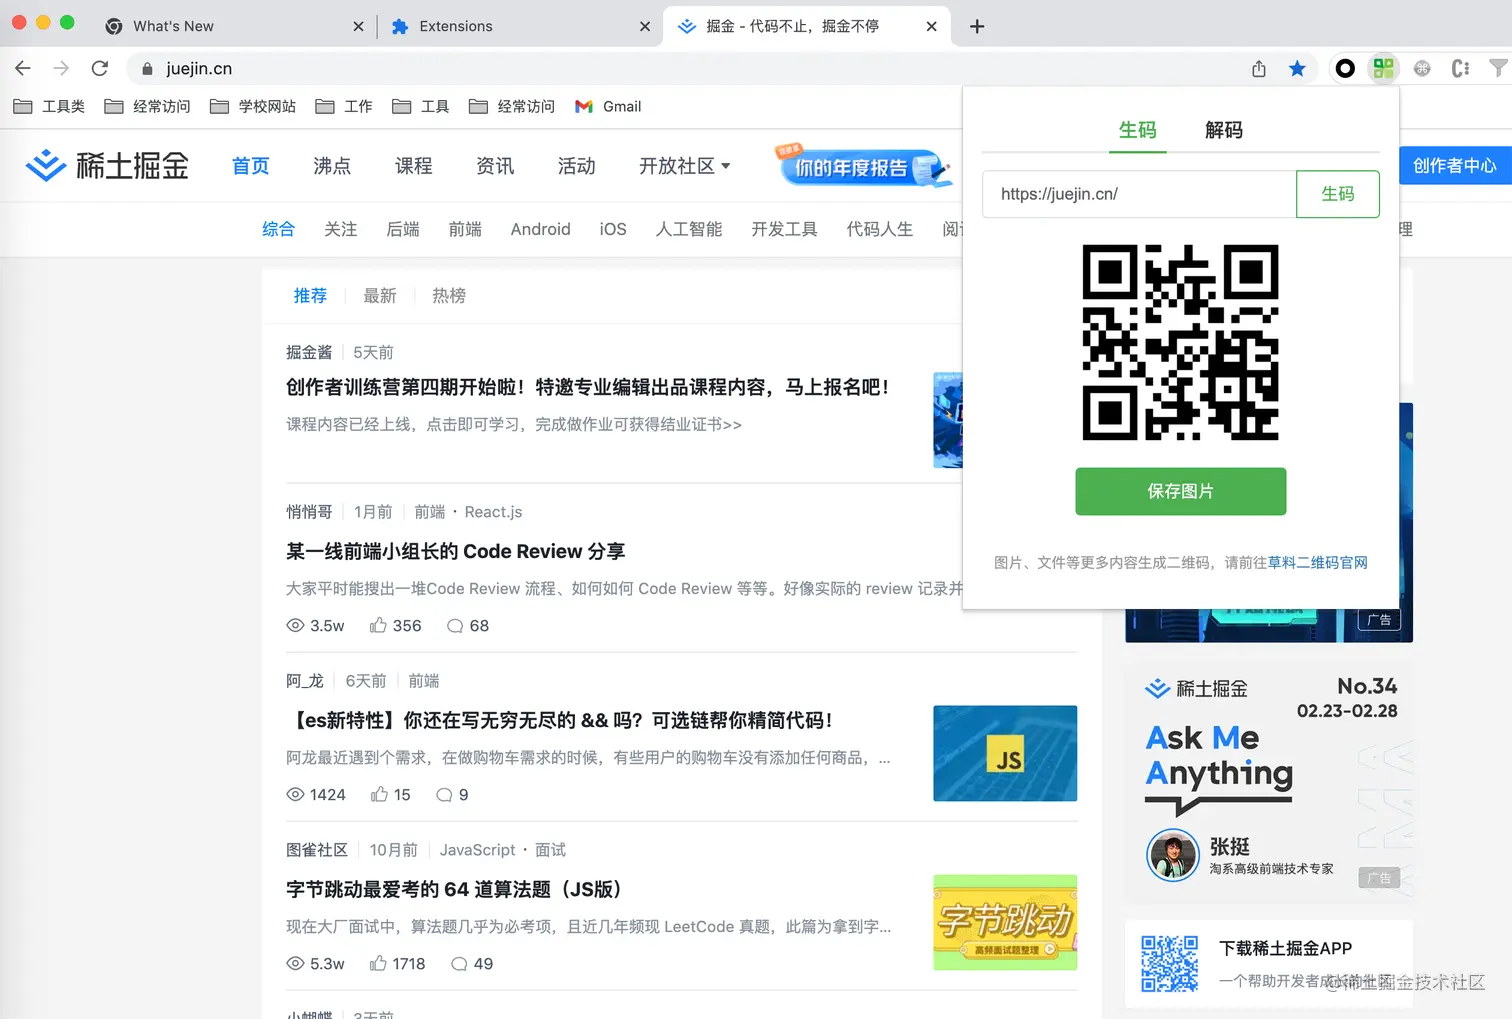Click the like icon showing 1718
Viewport: 1512px width, 1019px height.
coord(378,963)
